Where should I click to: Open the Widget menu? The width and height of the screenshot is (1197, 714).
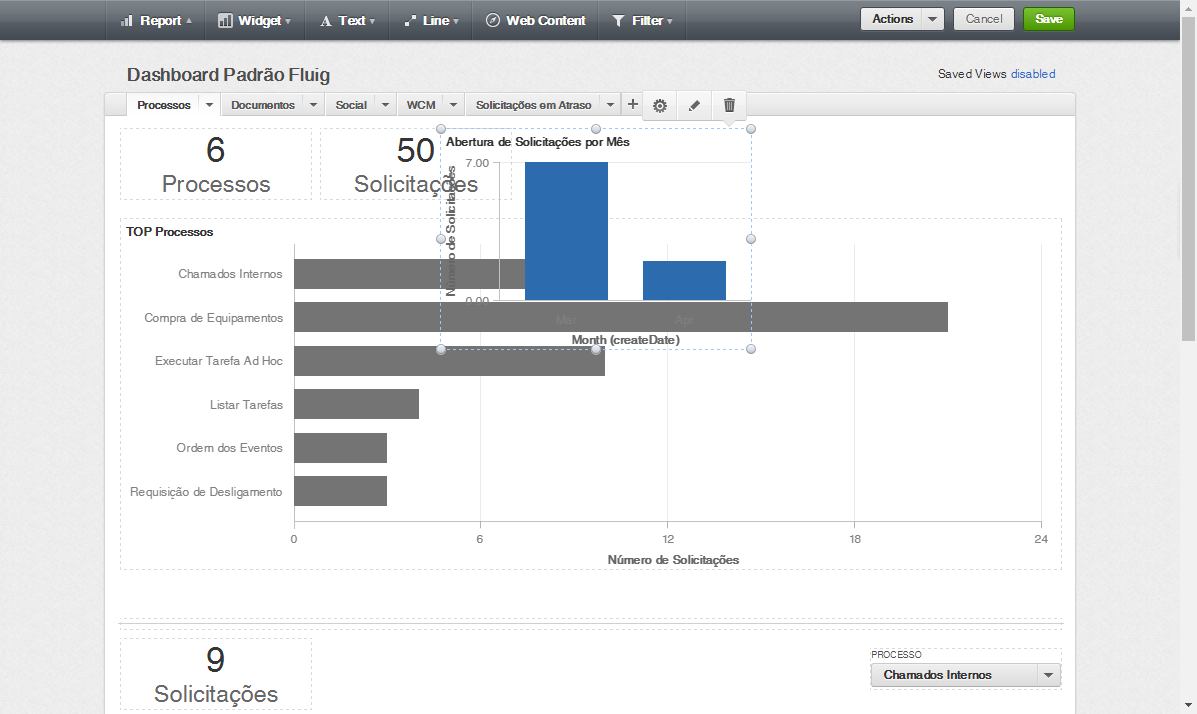pos(254,20)
